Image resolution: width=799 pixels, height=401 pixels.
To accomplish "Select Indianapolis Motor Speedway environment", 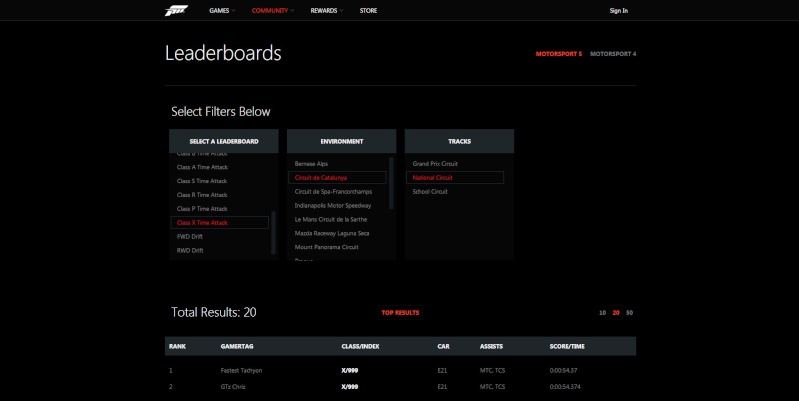I will (x=333, y=206).
